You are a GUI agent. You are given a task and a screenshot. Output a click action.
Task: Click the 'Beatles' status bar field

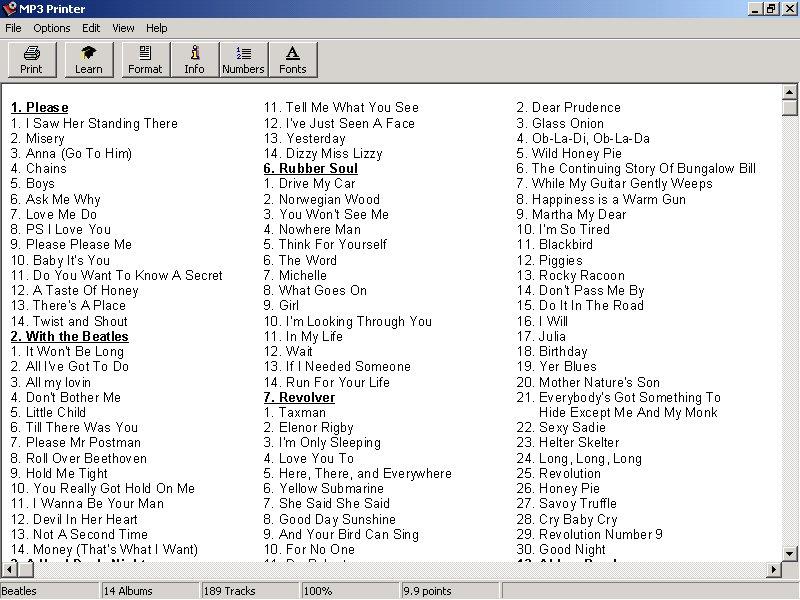pos(49,591)
